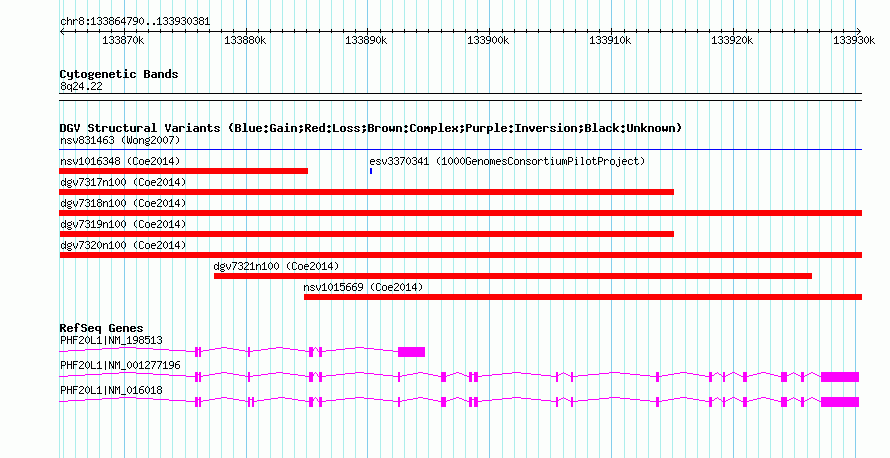Click the 8q24.22 band label
Screen dimensions: 890x458
coord(81,86)
